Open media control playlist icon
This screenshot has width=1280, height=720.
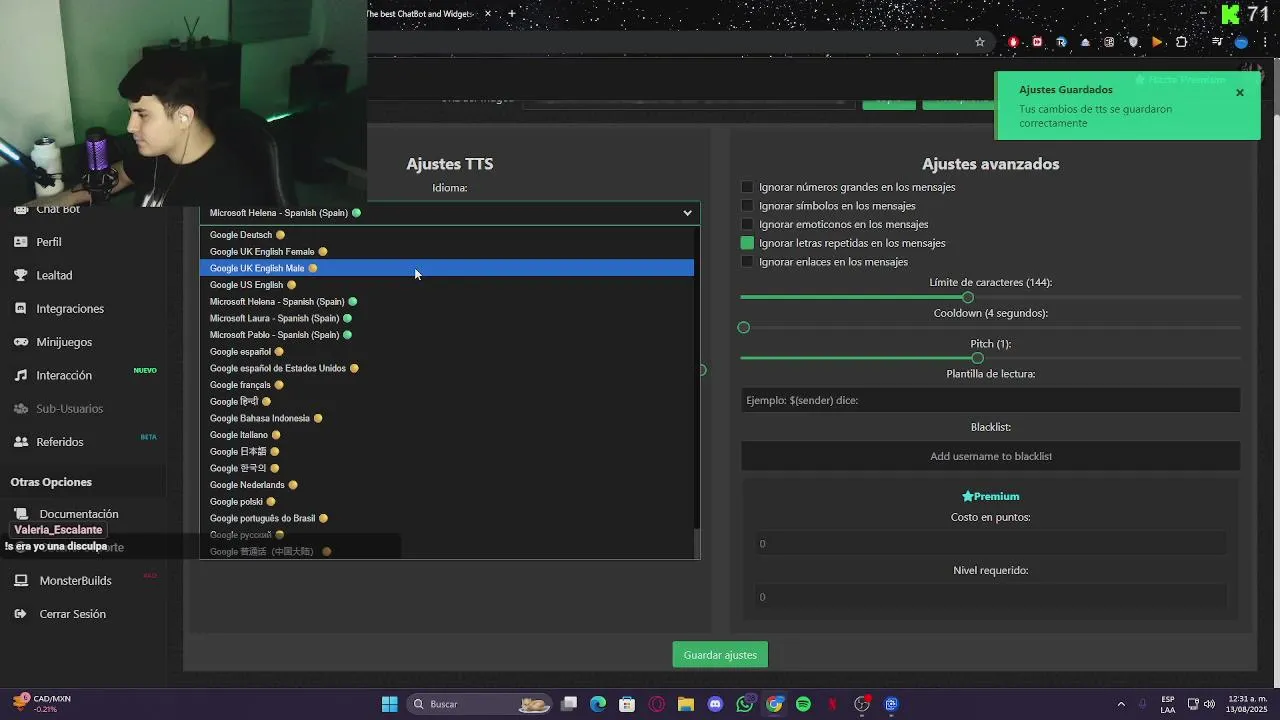(1217, 42)
